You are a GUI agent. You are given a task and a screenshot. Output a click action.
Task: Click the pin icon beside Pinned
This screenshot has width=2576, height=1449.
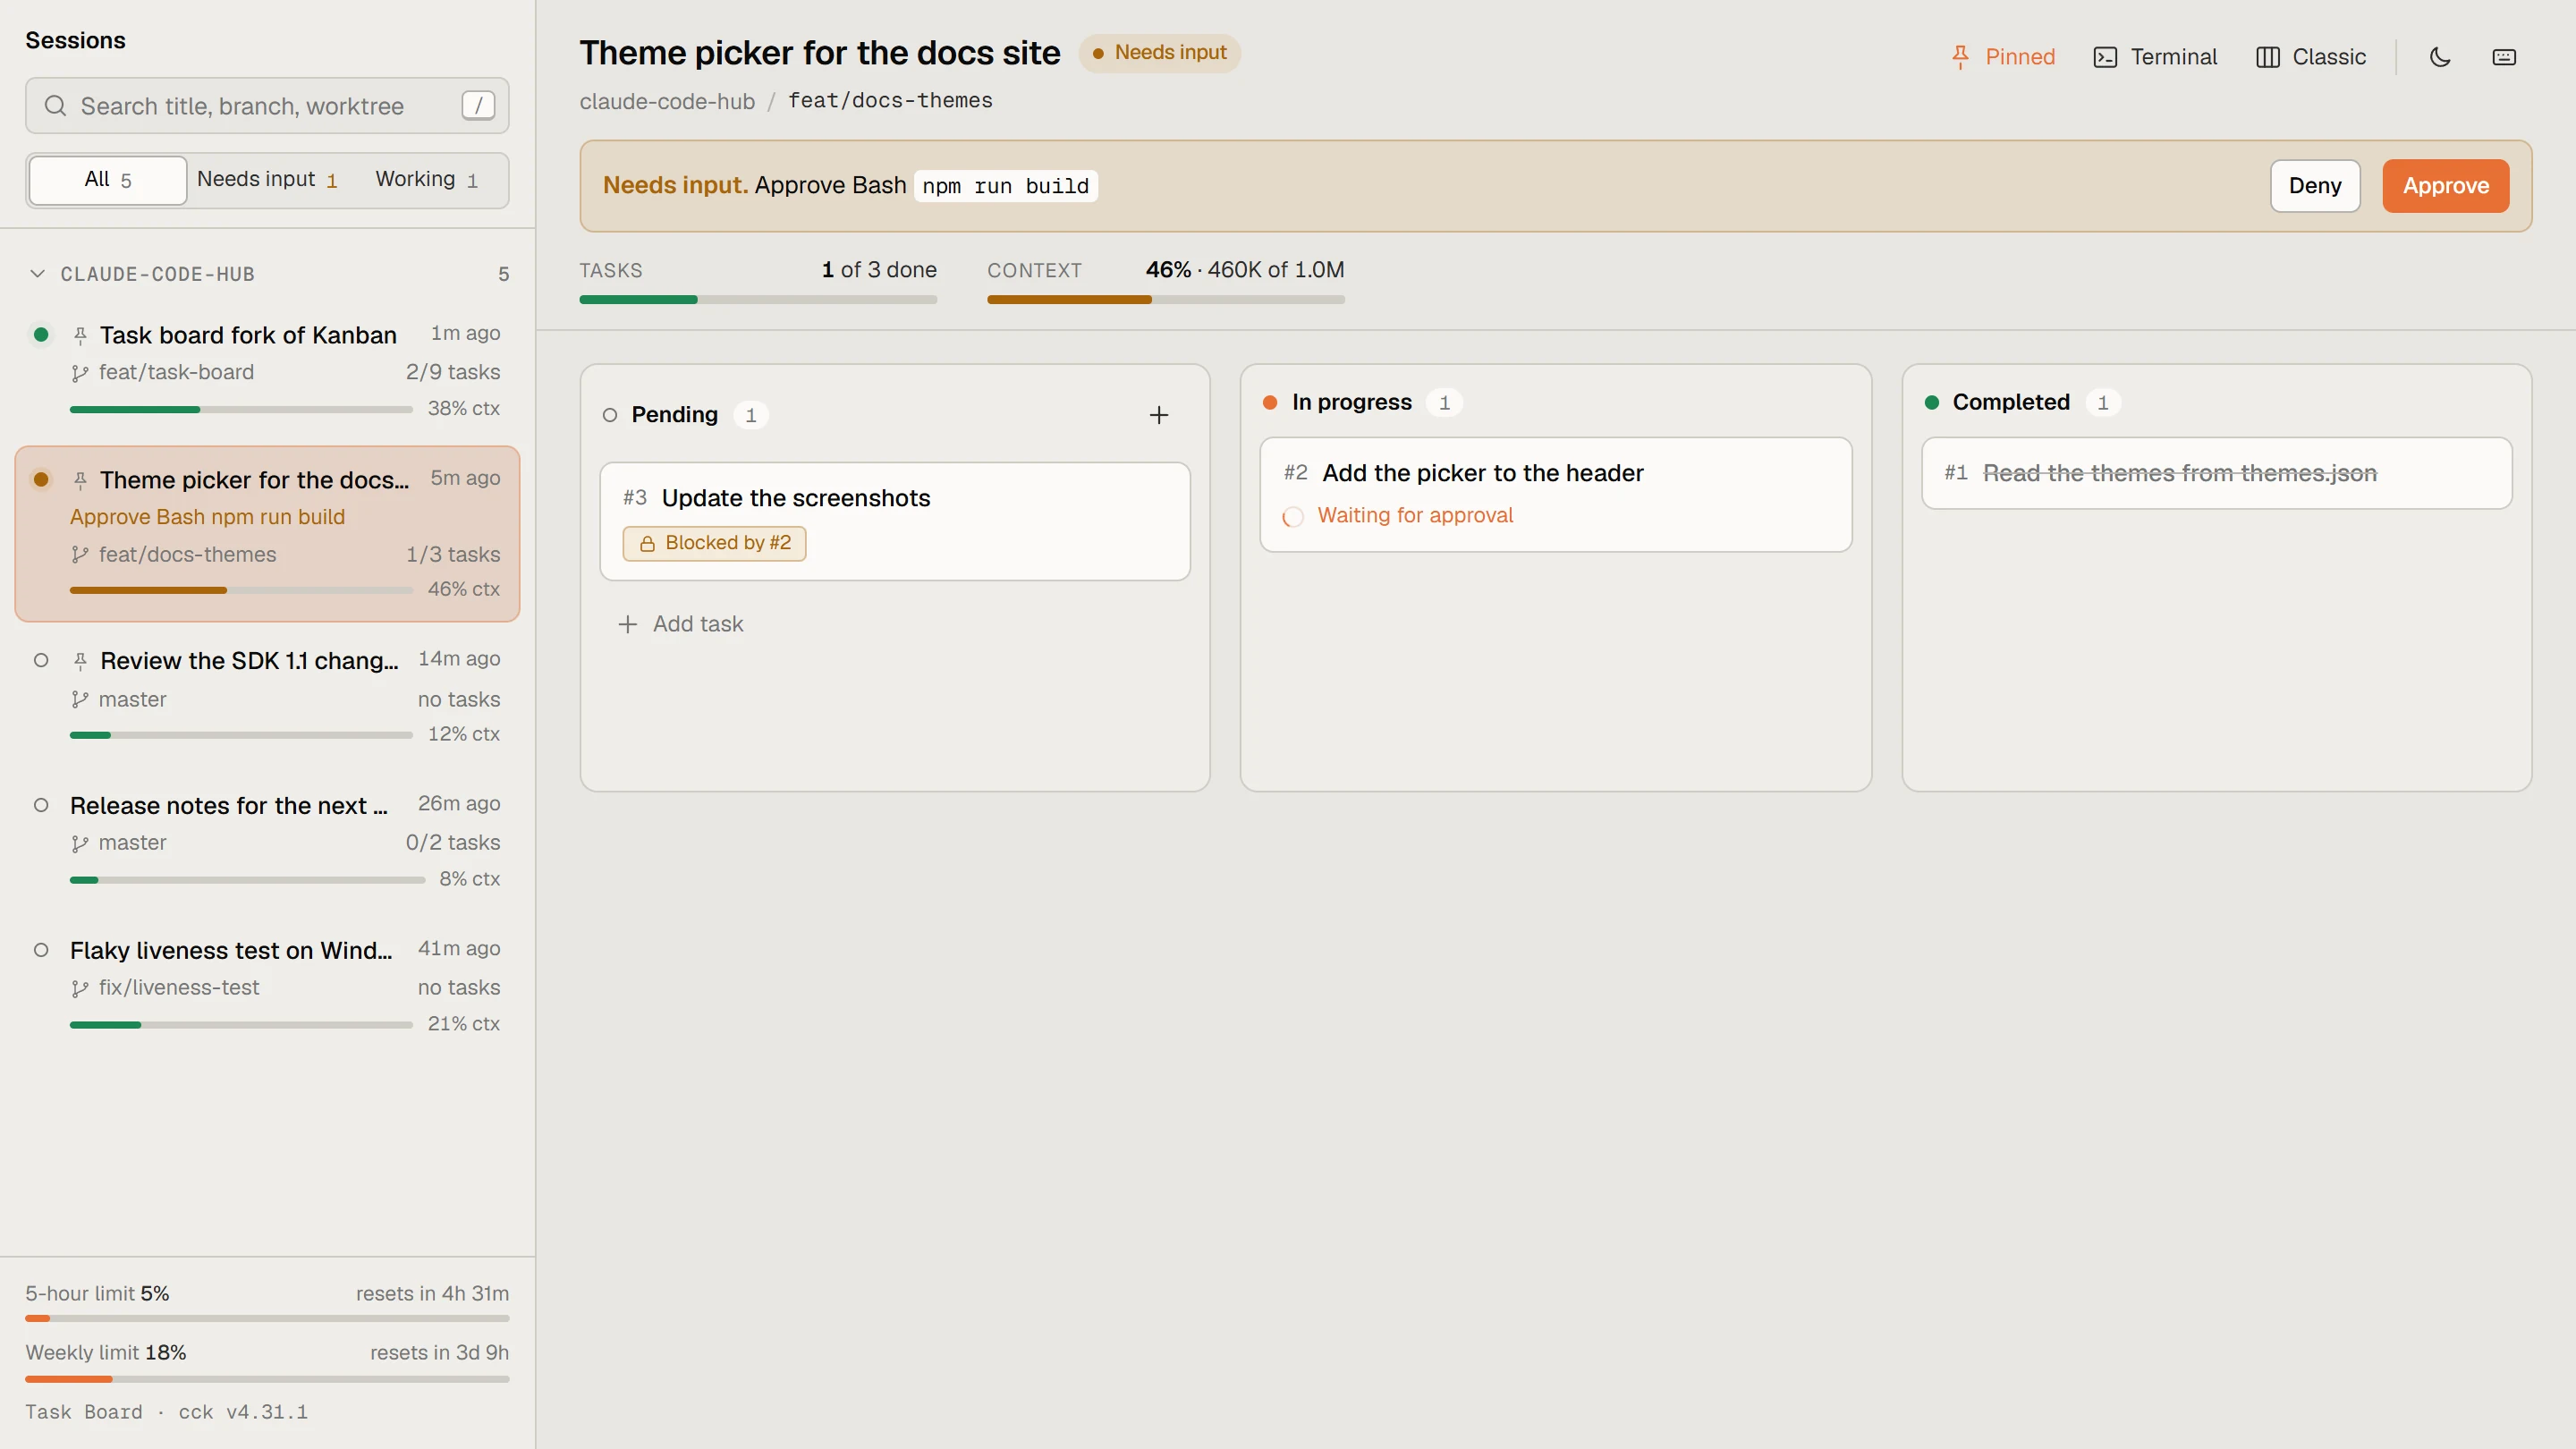pyautogui.click(x=1960, y=57)
